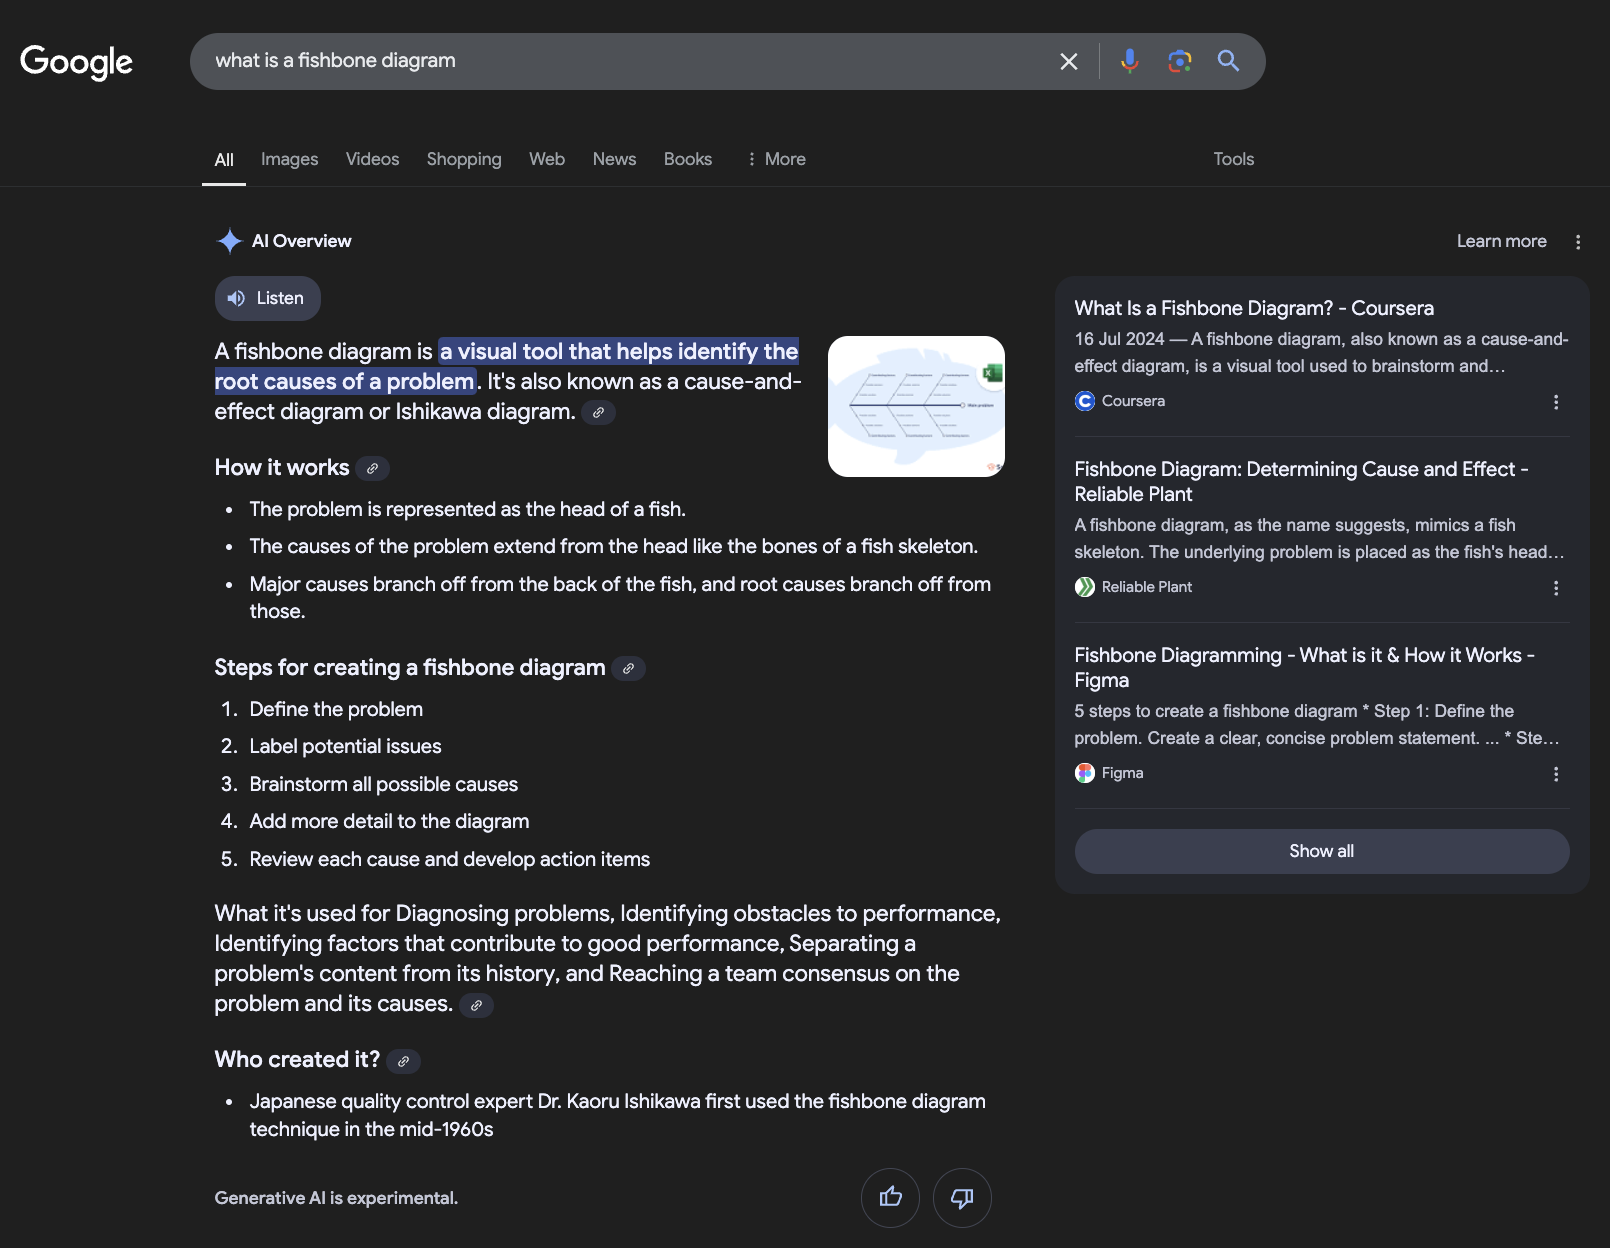Open the three-dot menu on the Coursera result
The width and height of the screenshot is (1610, 1248).
coord(1556,402)
